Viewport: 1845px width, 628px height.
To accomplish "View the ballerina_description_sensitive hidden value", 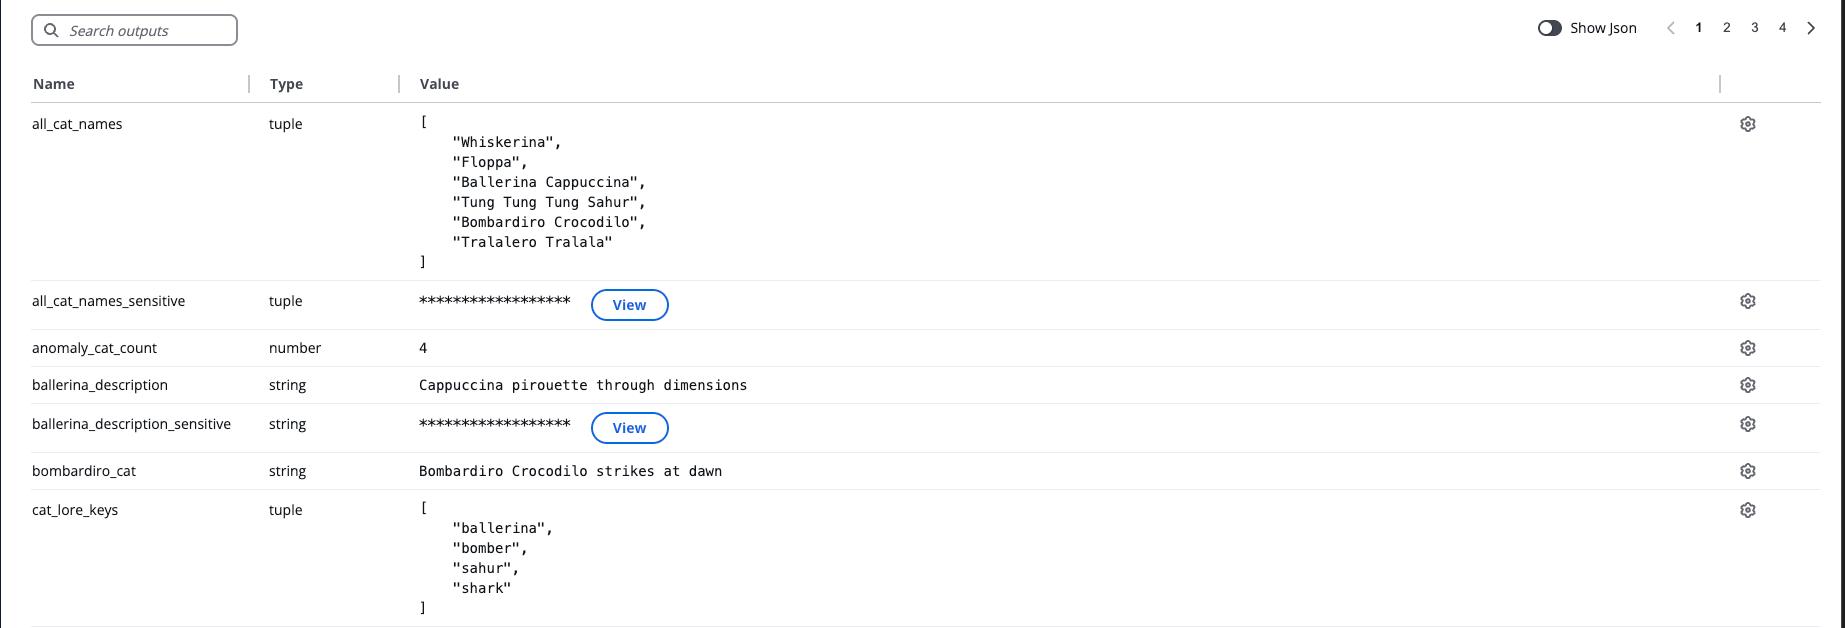I will pos(629,428).
